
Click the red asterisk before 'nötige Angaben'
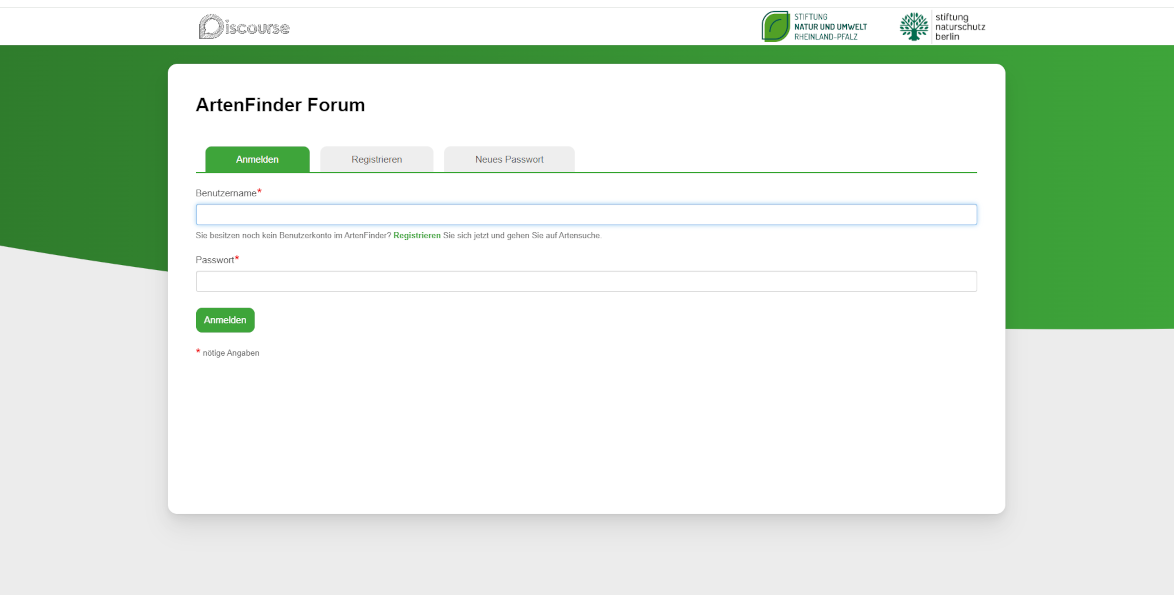click(198, 352)
